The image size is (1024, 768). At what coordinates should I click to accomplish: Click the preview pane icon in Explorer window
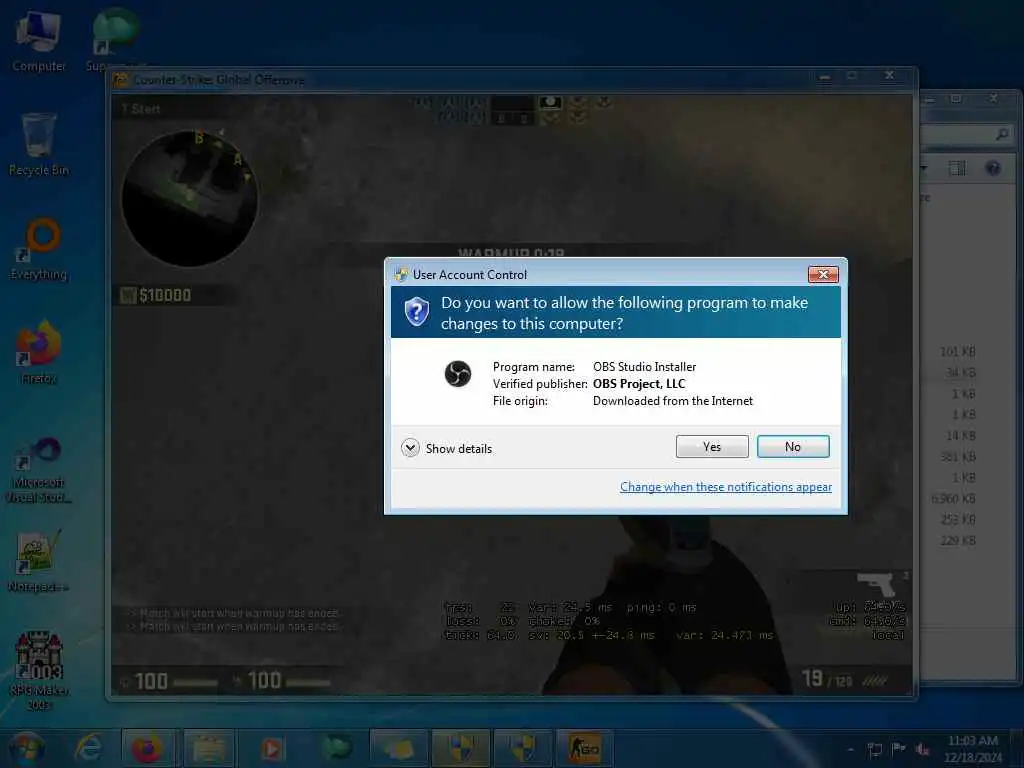957,168
